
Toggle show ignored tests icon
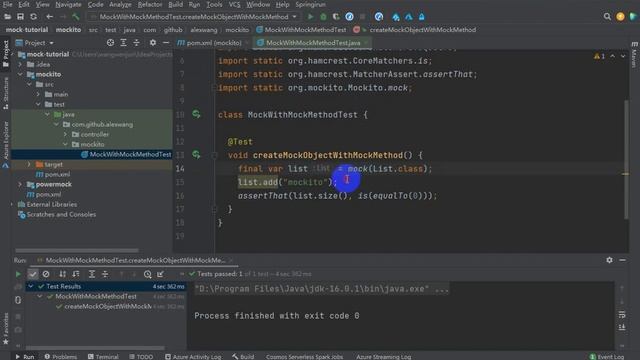coord(46,274)
